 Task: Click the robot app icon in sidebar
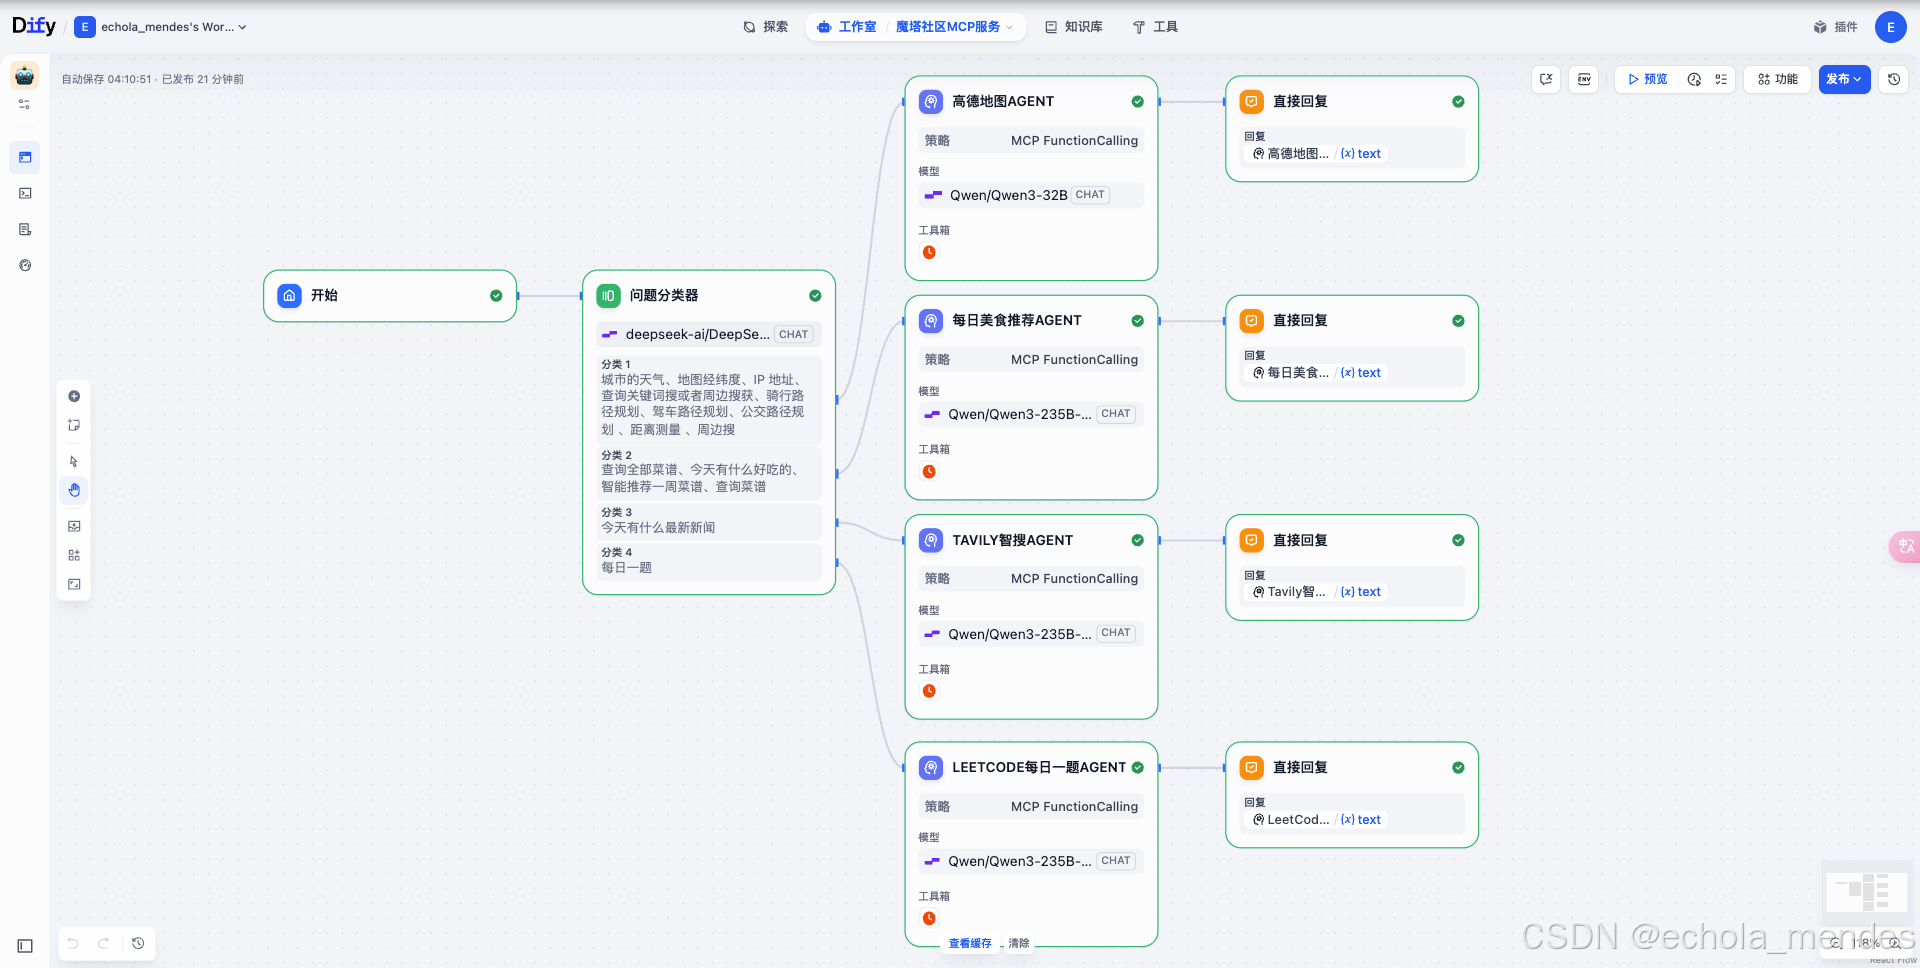click(25, 75)
